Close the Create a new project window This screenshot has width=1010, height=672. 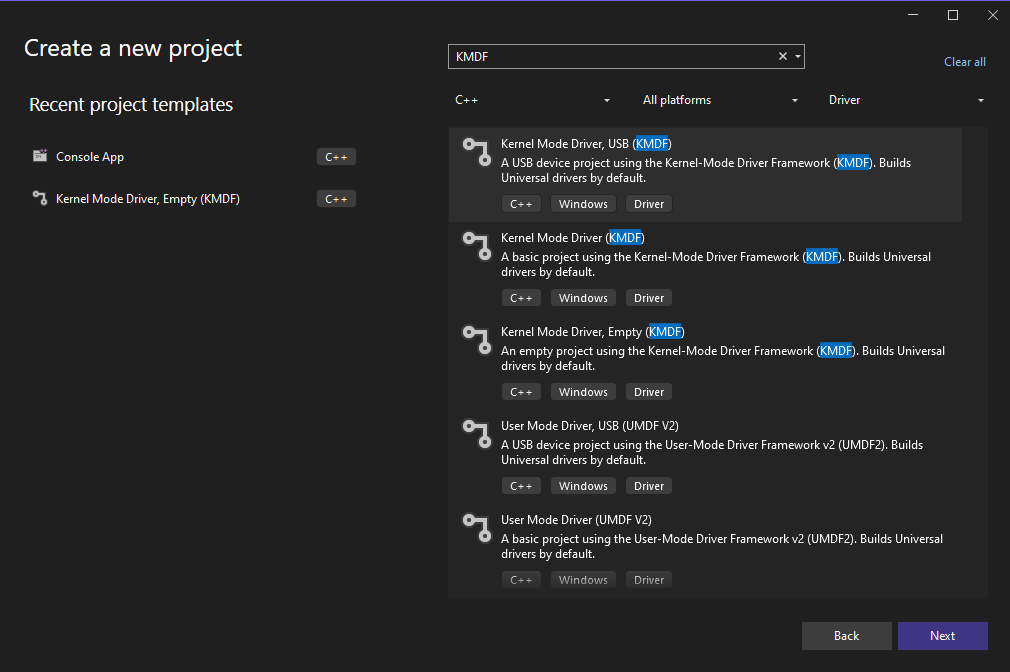pos(993,15)
